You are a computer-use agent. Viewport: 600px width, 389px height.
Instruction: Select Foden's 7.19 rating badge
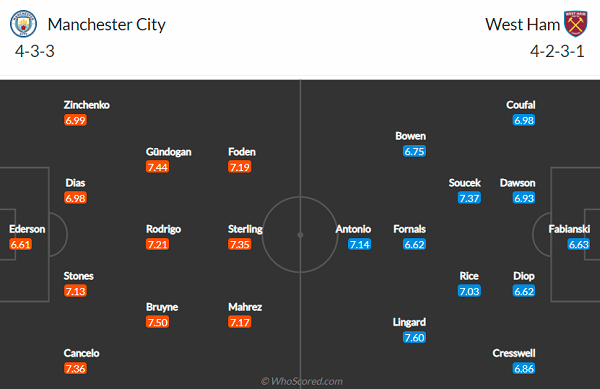coord(240,167)
